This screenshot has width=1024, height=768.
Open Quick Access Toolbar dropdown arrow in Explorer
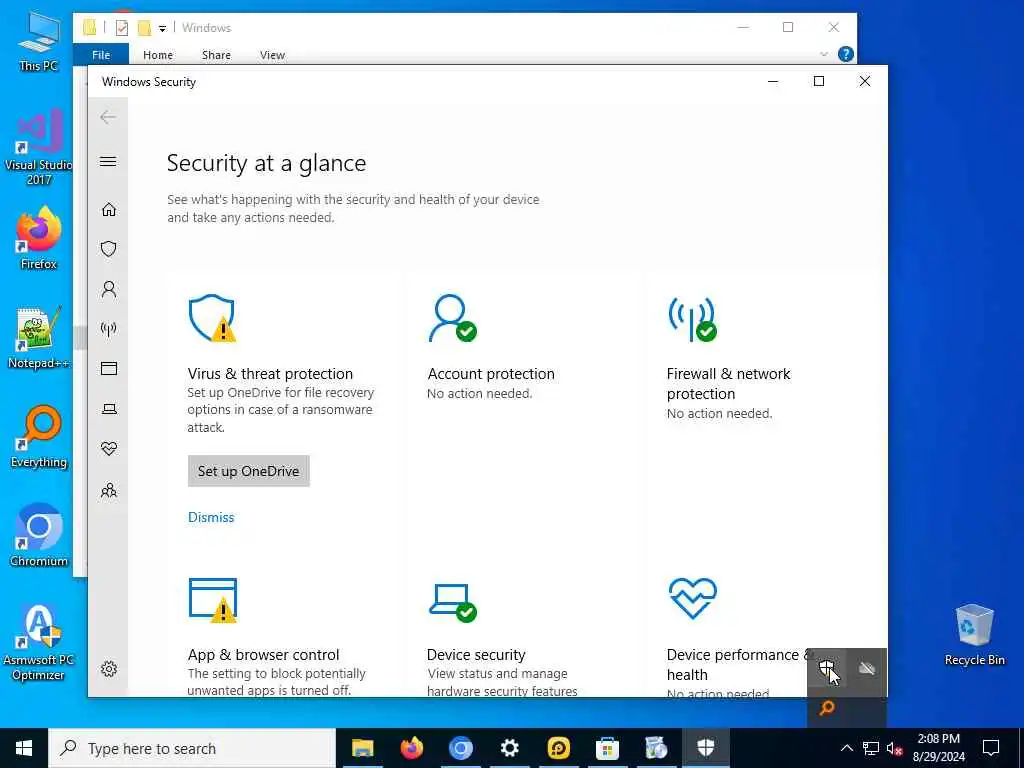pyautogui.click(x=163, y=28)
